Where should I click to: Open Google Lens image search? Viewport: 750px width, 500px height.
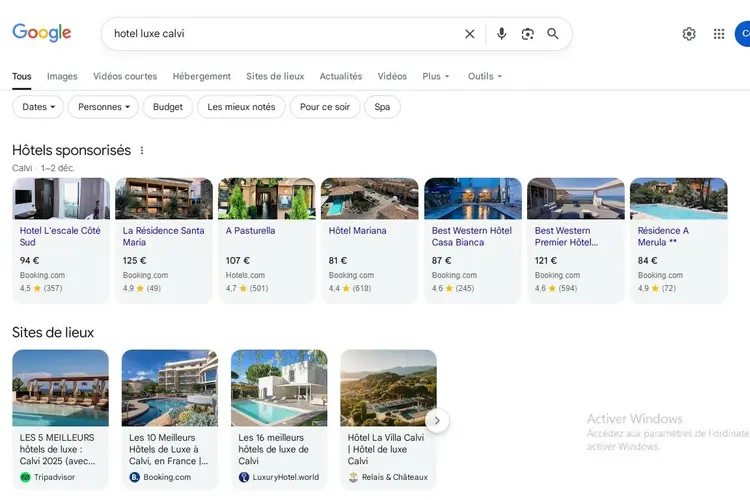click(528, 34)
